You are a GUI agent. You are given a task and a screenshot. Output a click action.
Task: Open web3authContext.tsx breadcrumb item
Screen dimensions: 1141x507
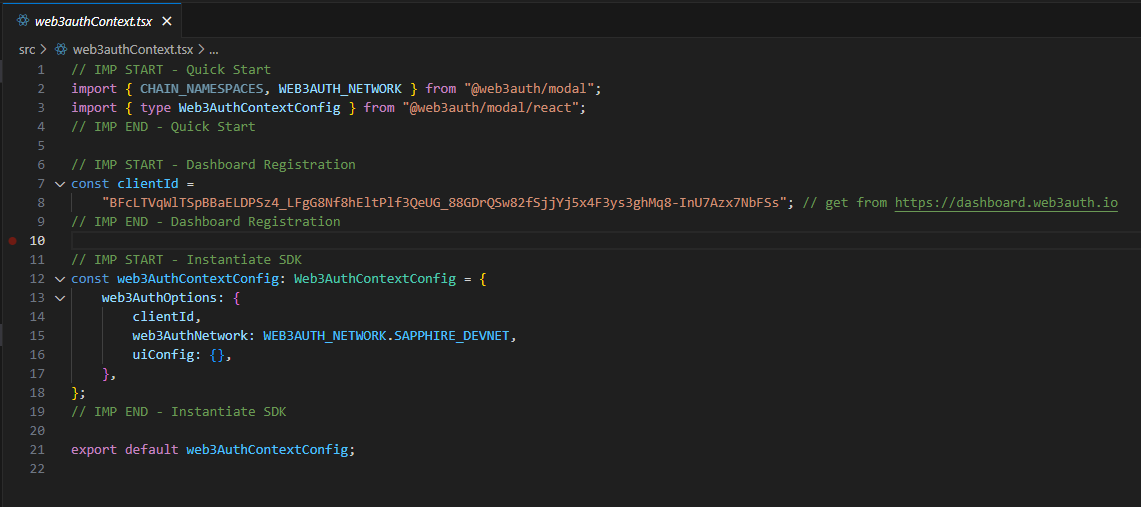(x=132, y=49)
